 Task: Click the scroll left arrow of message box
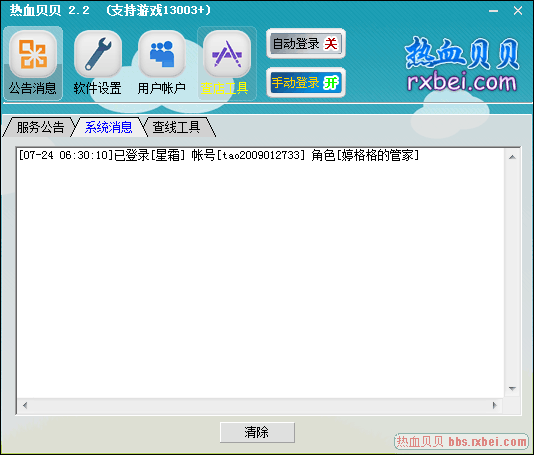click(x=25, y=405)
